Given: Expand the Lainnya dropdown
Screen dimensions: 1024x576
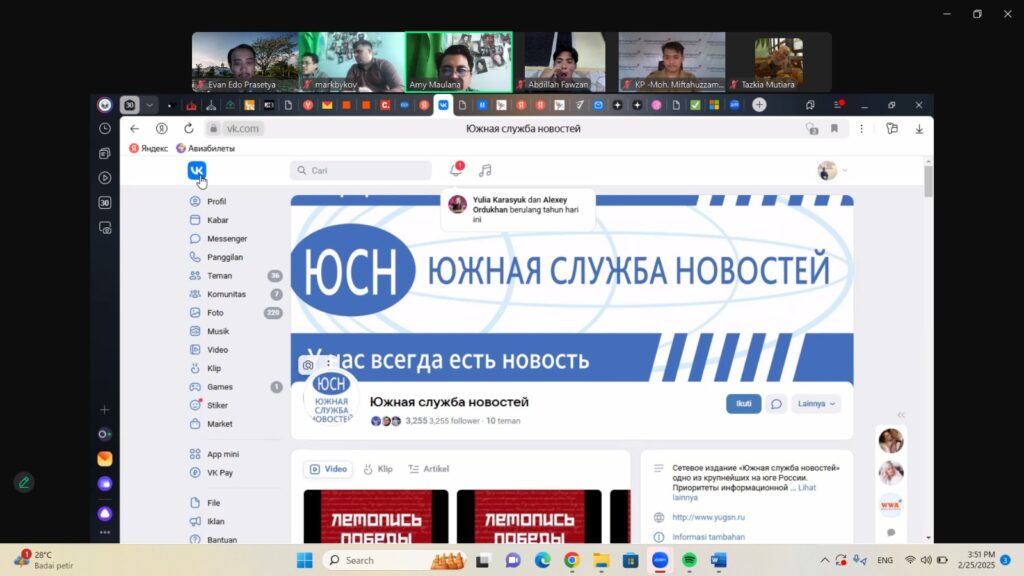Looking at the screenshot, I should (816, 404).
